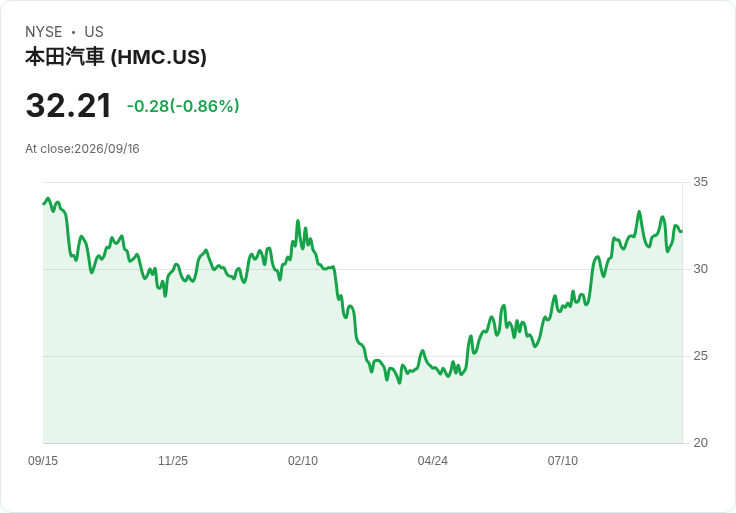Click the price spike peak near 02/10
The width and height of the screenshot is (736, 513).
(x=298, y=221)
